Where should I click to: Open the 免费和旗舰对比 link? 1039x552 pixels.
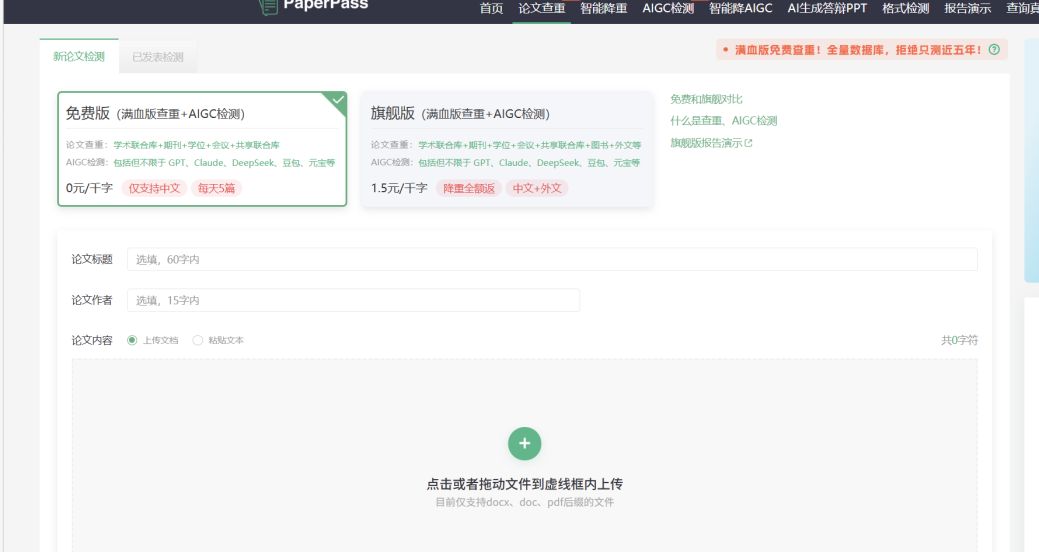pos(706,99)
